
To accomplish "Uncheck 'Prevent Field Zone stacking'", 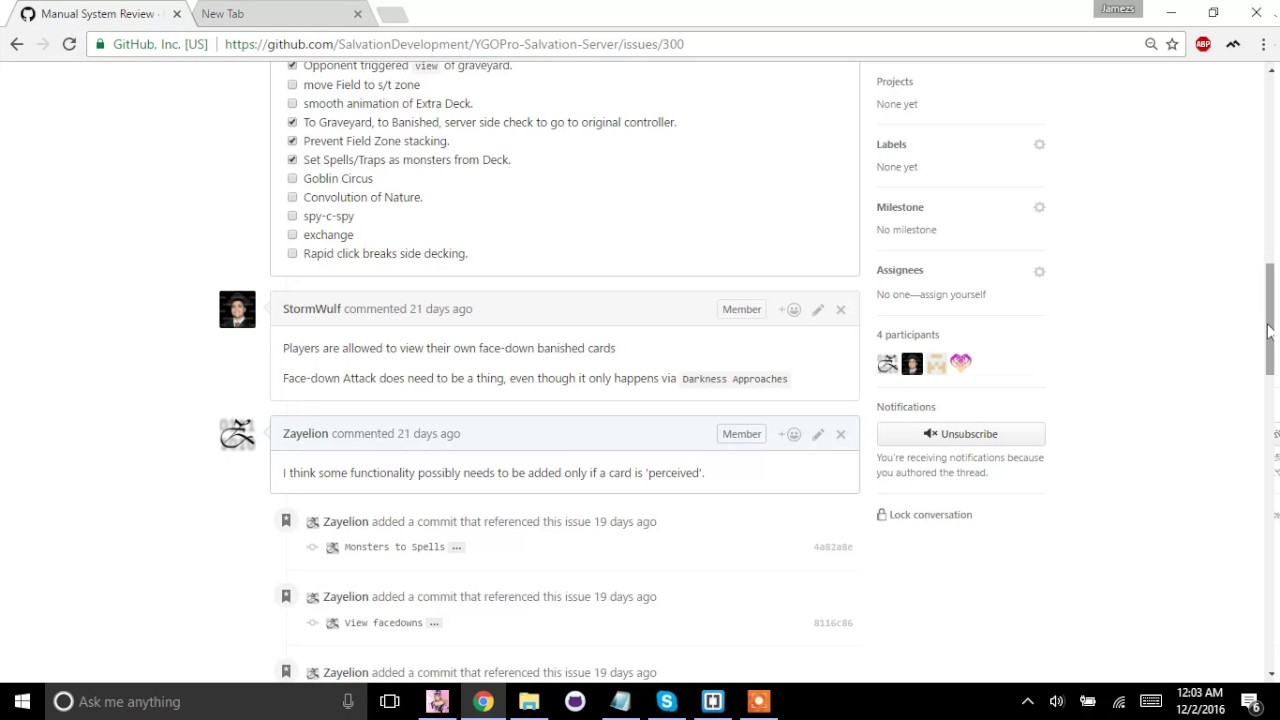I will pos(292,141).
